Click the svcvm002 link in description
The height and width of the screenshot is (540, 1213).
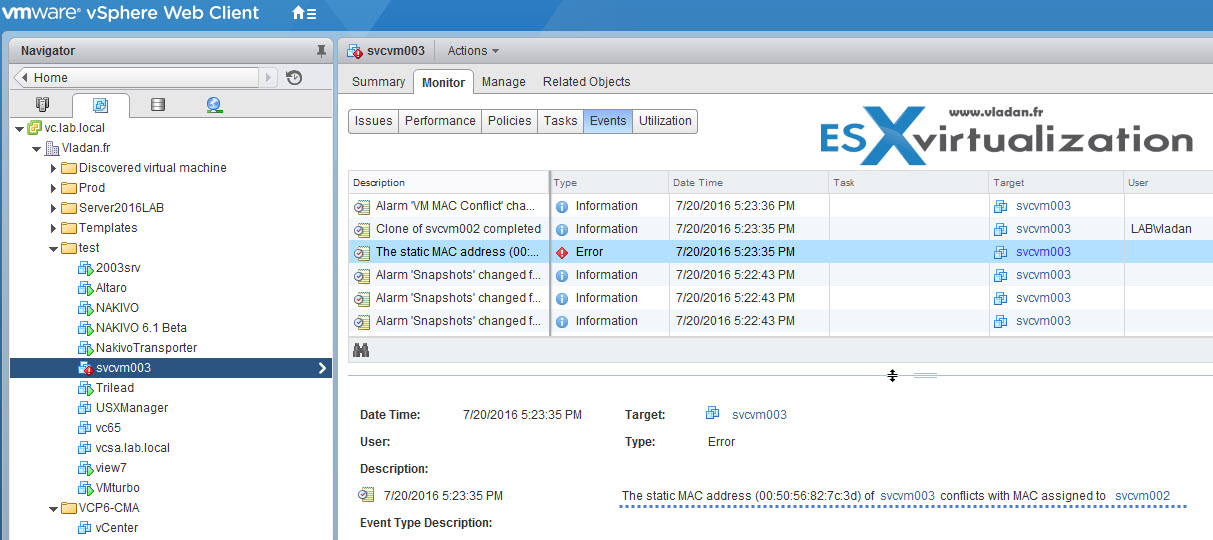coord(1142,496)
